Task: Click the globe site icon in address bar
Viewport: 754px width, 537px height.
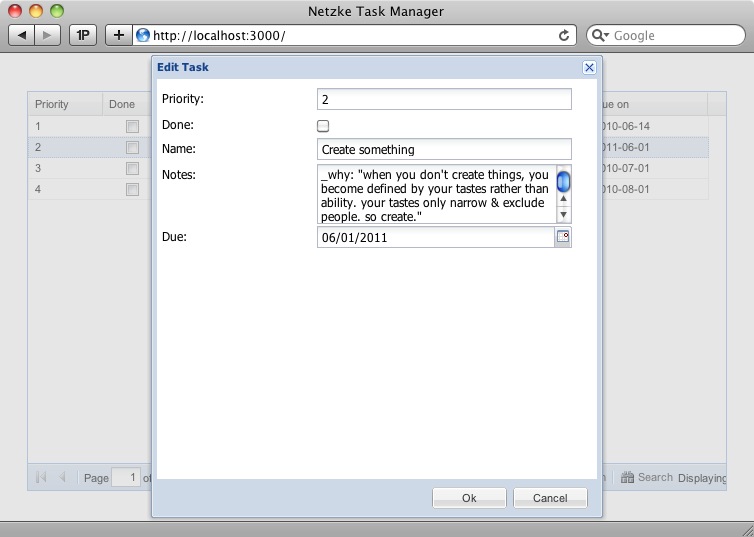Action: (x=142, y=35)
